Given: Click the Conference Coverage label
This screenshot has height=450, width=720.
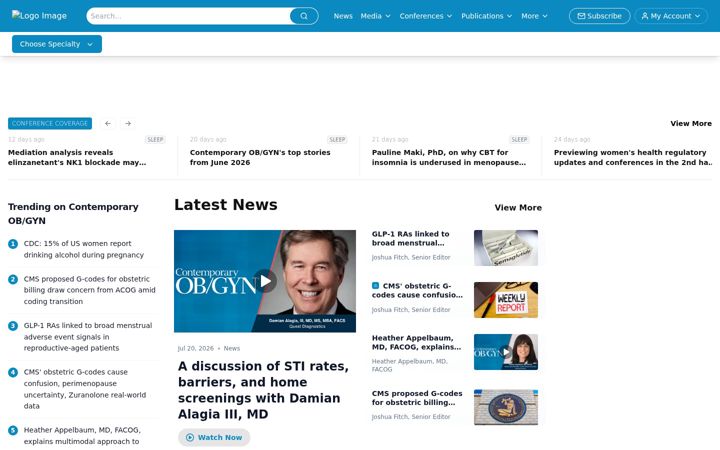Looking at the screenshot, I should [x=50, y=124].
